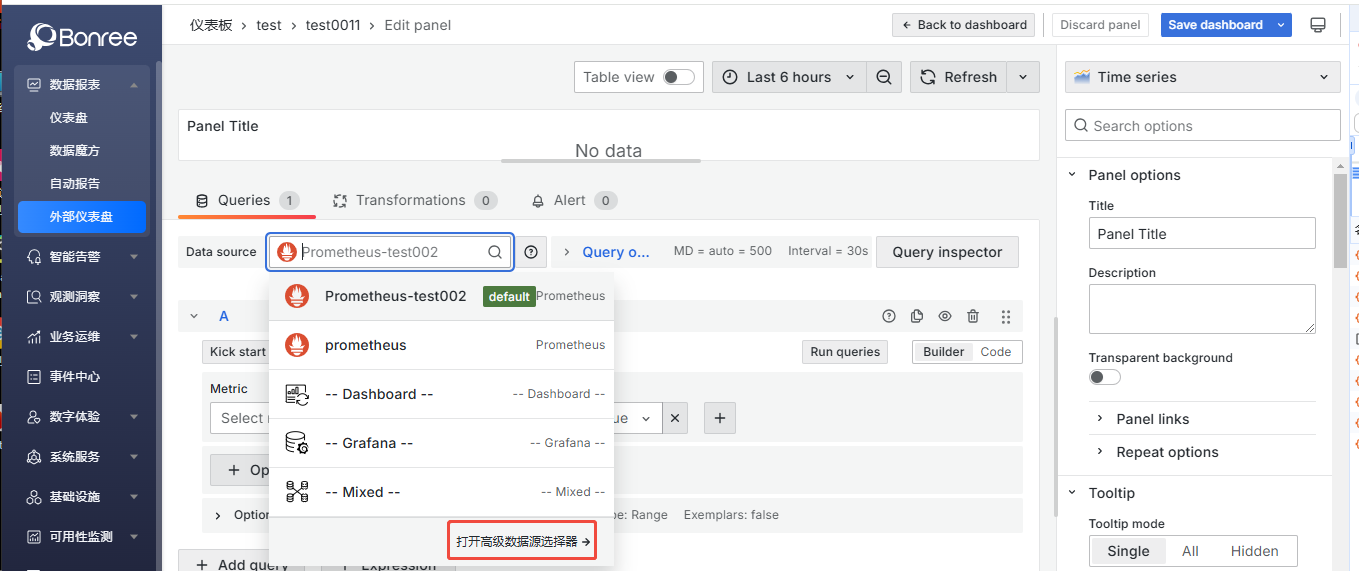Image resolution: width=1359 pixels, height=571 pixels.
Task: Open the Time series visualization dropdown
Action: click(x=1203, y=77)
